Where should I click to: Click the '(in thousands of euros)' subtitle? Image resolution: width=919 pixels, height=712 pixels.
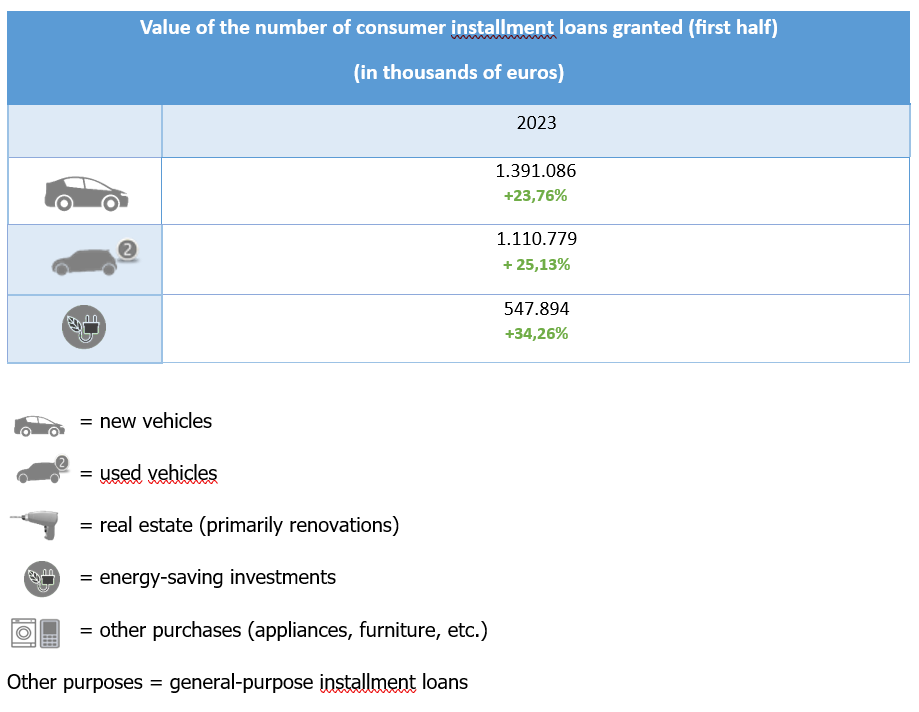click(x=458, y=73)
